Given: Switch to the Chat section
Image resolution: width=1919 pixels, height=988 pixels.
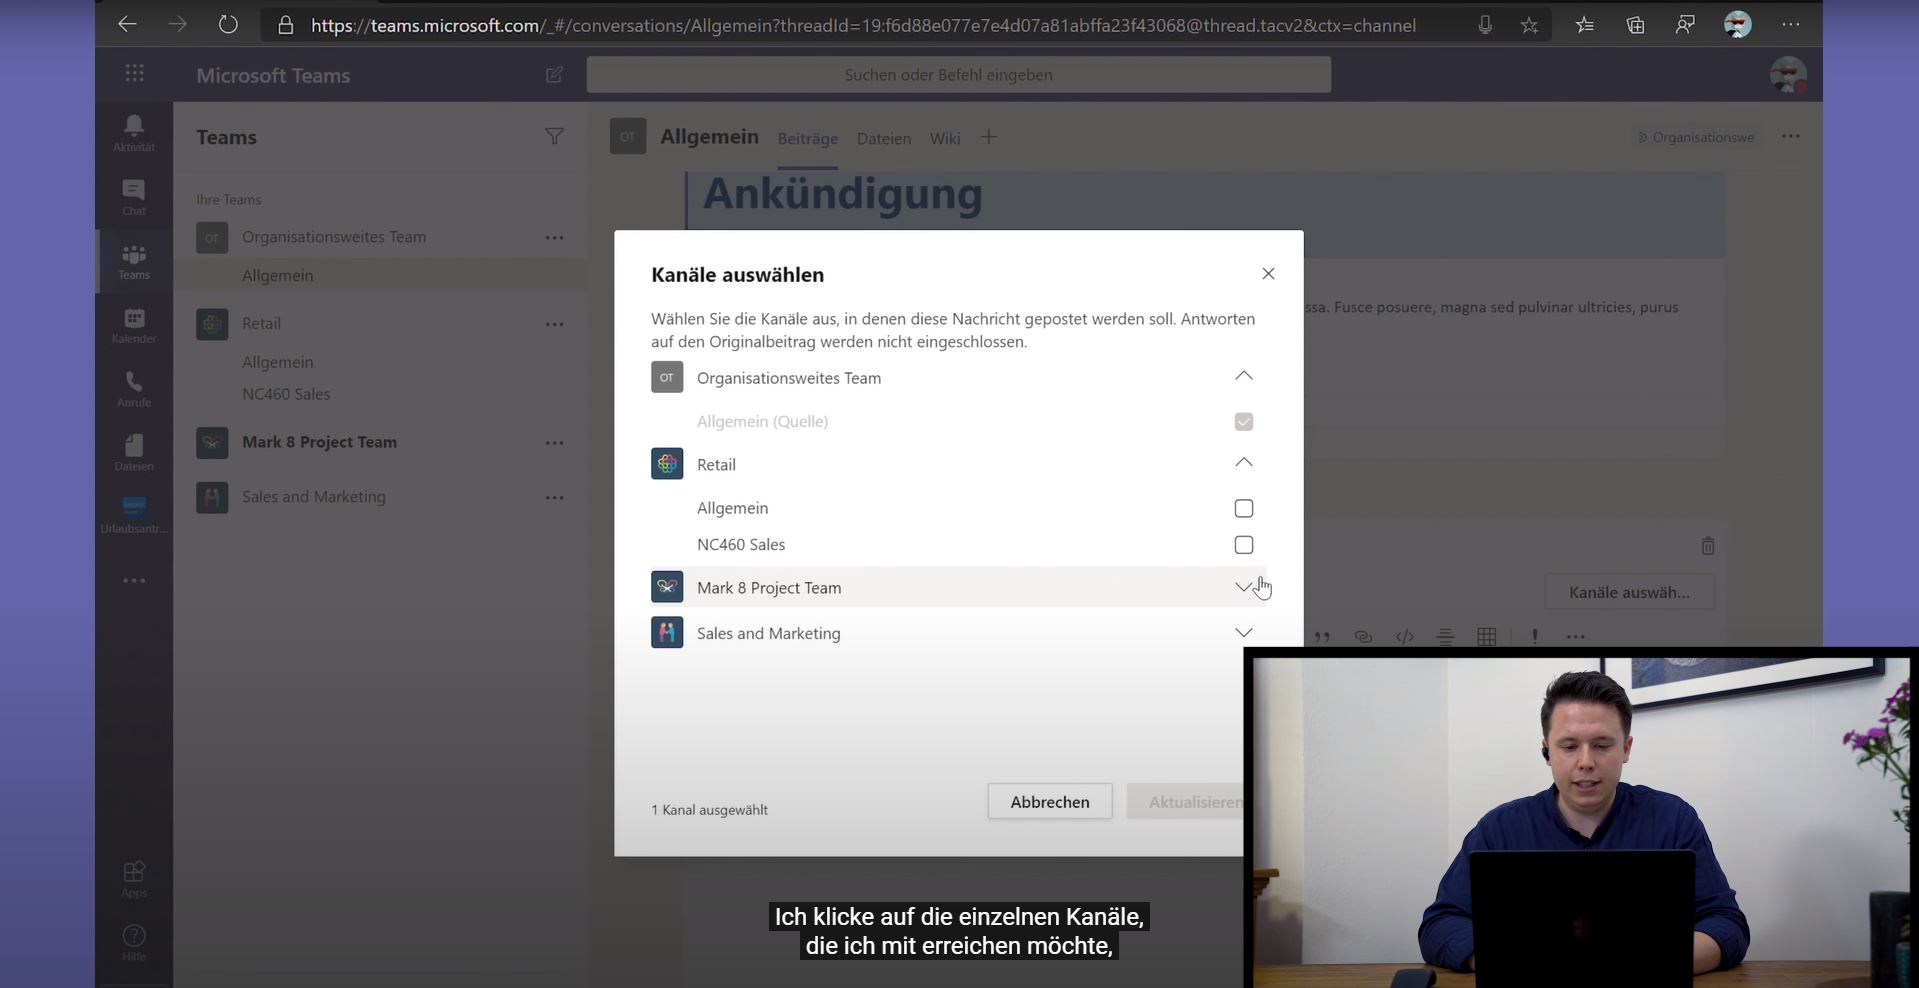Looking at the screenshot, I should tap(133, 196).
